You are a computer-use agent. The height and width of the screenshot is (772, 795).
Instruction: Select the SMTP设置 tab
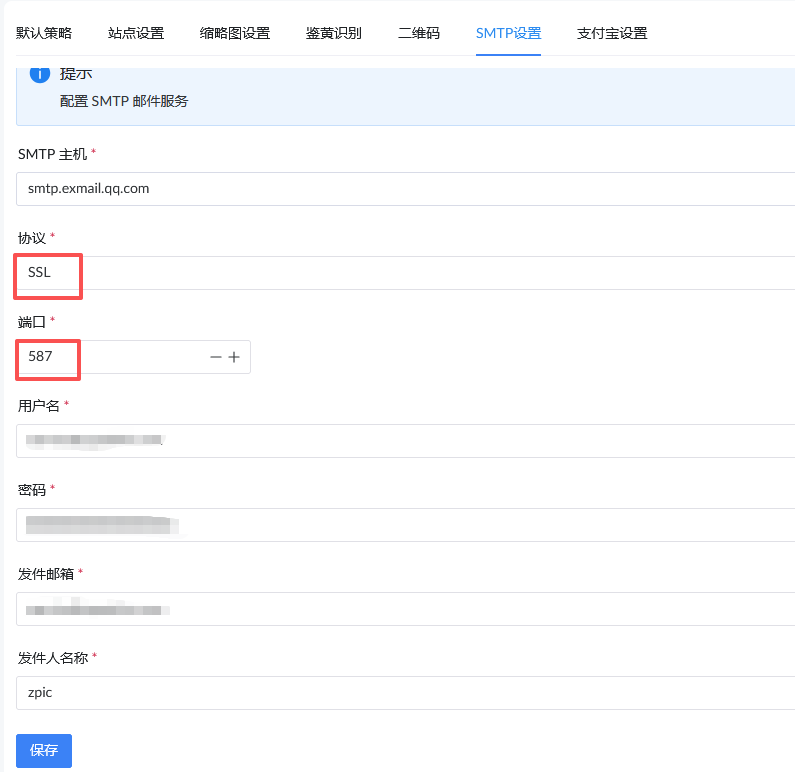pos(508,33)
